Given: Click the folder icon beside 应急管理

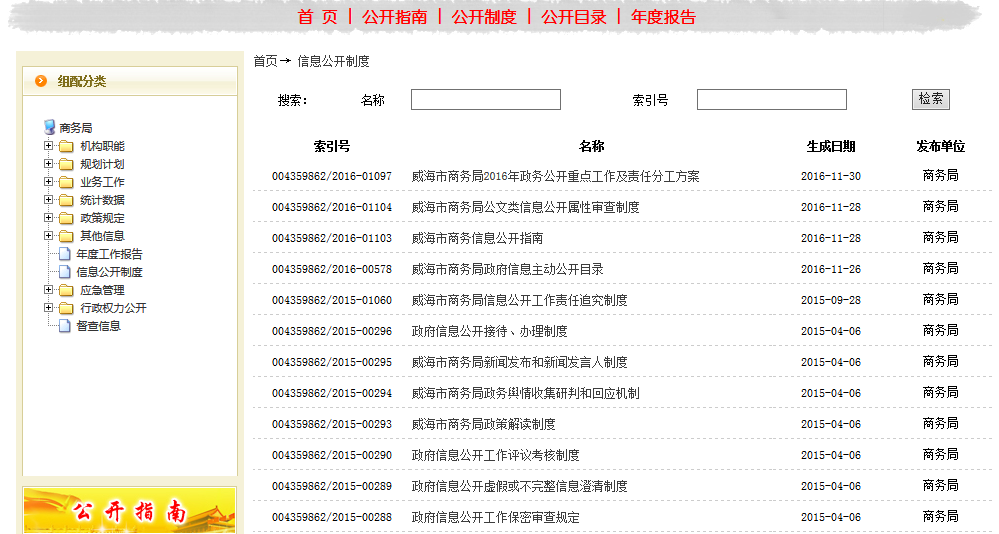Looking at the screenshot, I should point(66,290).
